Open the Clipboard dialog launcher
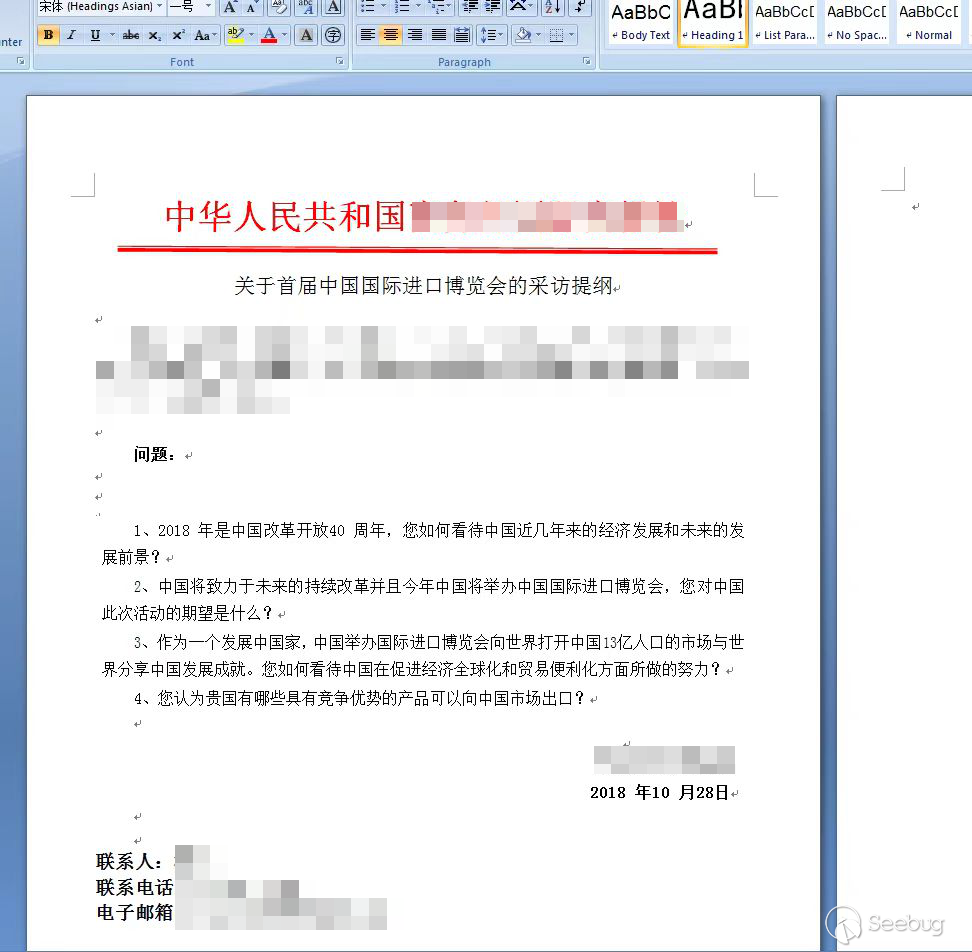 [21, 61]
